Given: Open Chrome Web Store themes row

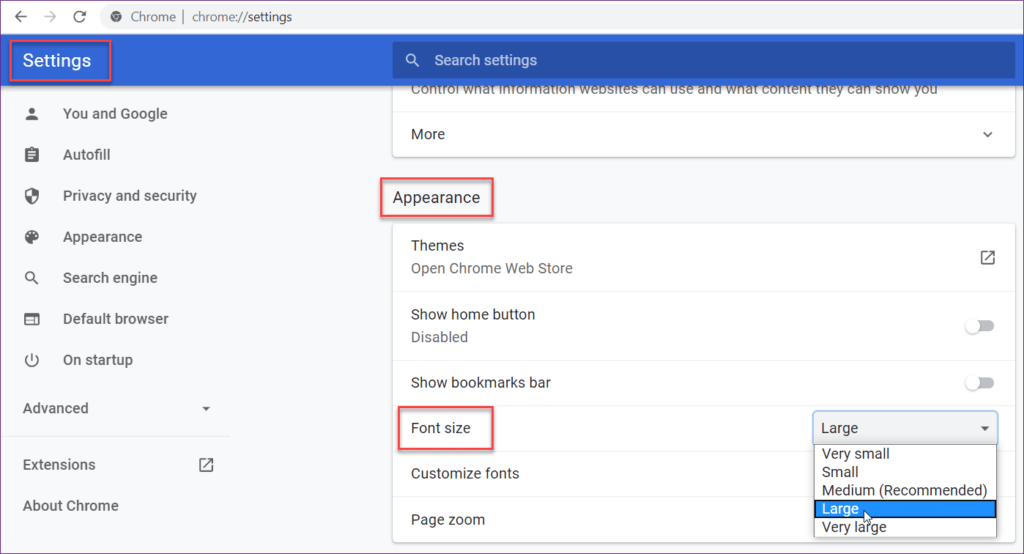Looking at the screenshot, I should point(703,257).
